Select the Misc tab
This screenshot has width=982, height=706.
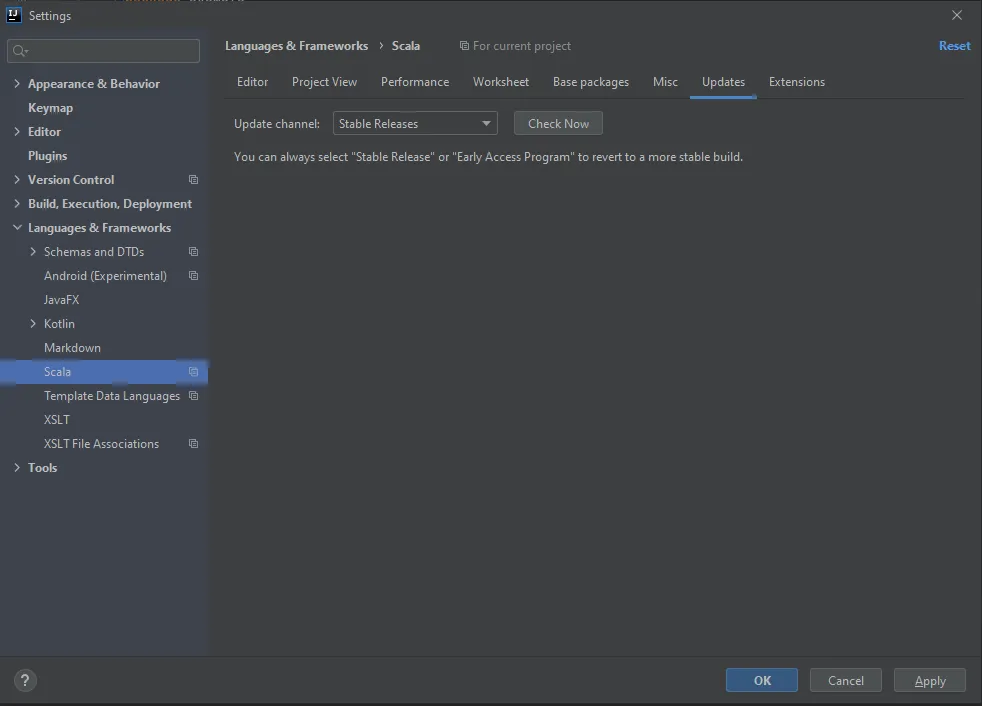point(665,82)
